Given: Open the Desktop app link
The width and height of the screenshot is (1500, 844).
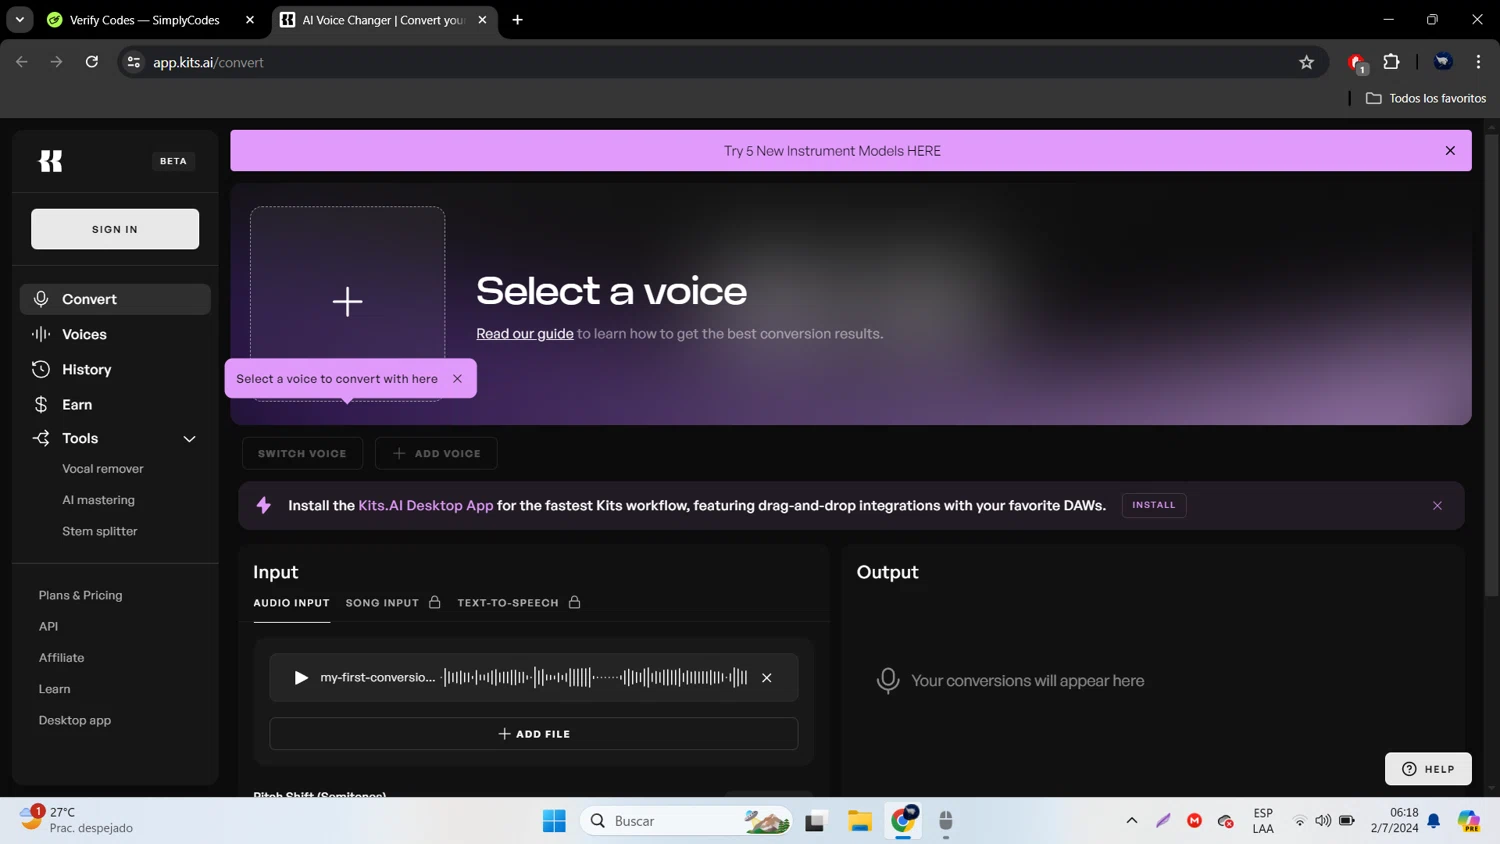Looking at the screenshot, I should tap(75, 720).
